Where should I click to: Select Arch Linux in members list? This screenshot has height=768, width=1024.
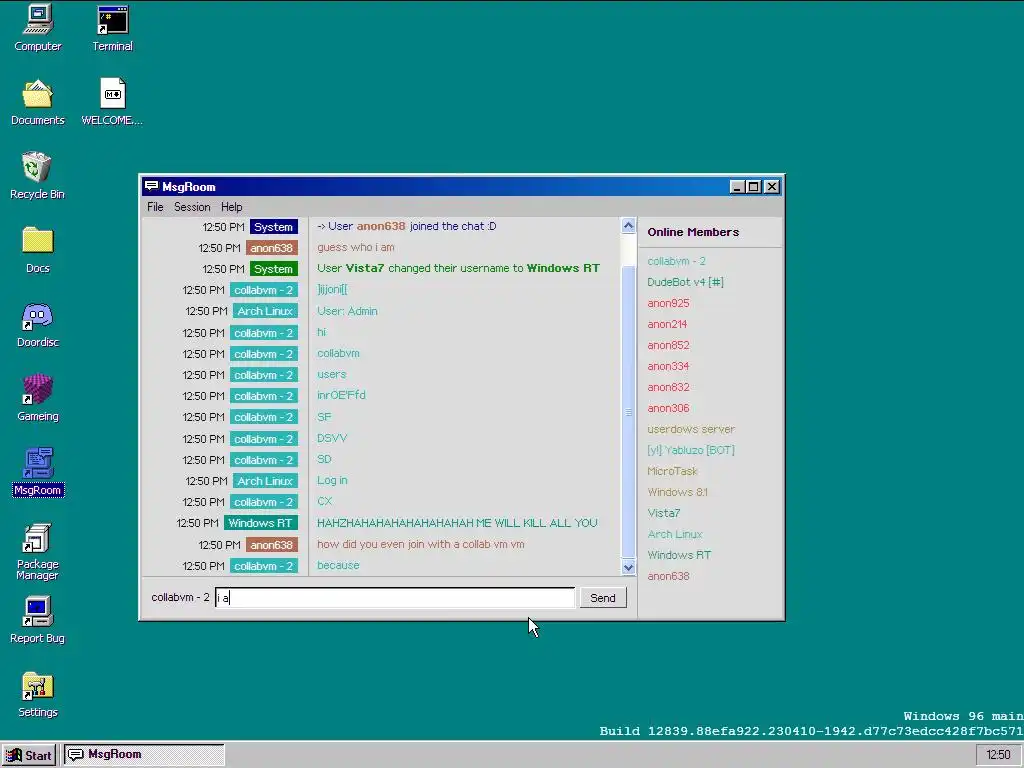675,534
